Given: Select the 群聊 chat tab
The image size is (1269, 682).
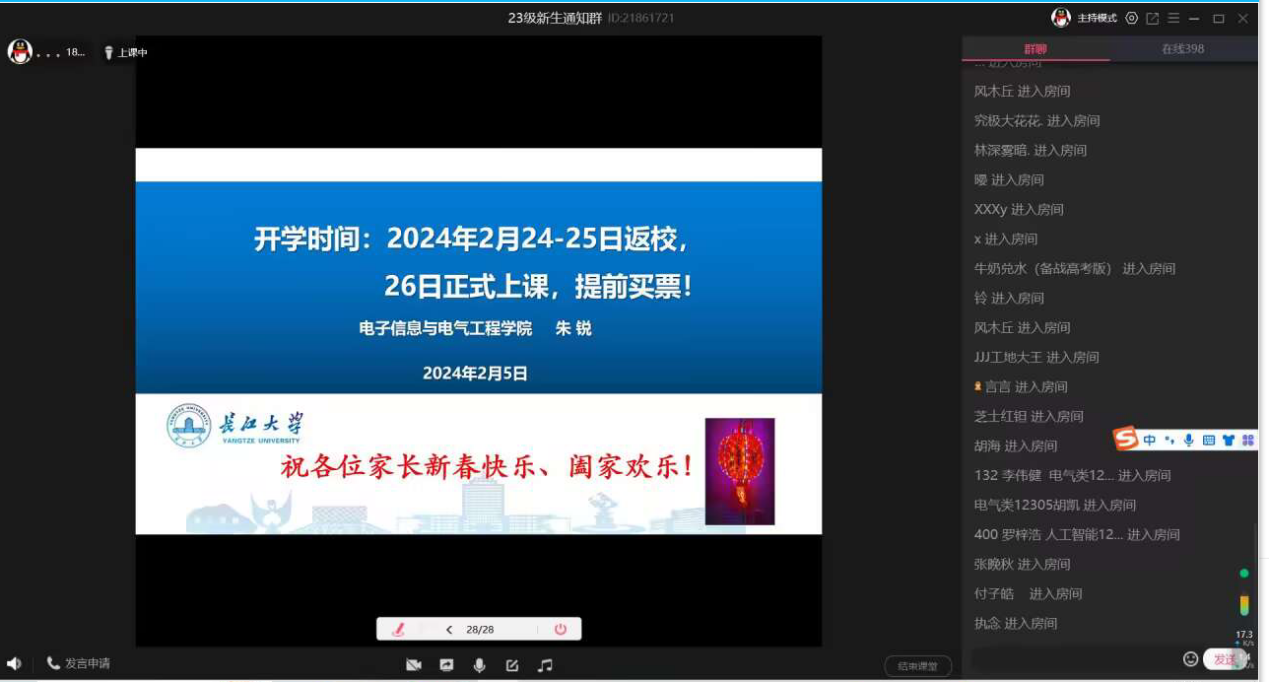Looking at the screenshot, I should point(1035,49).
